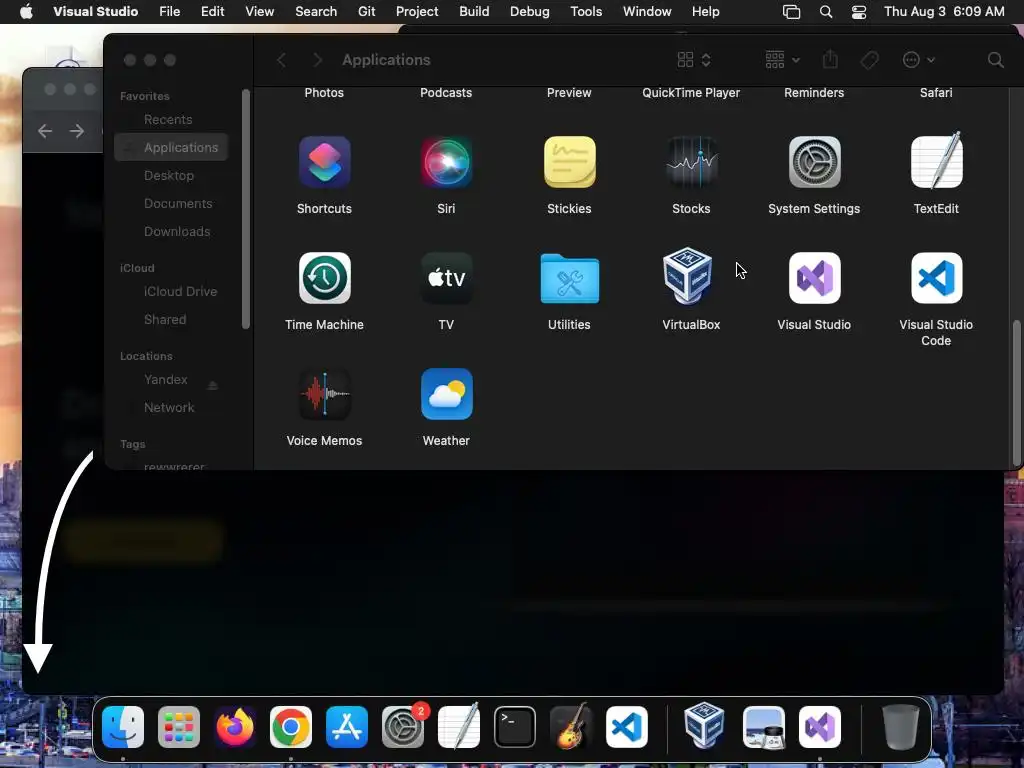The image size is (1024, 768).
Task: Open iCloud Drive in sidebar
Action: [x=171, y=292]
